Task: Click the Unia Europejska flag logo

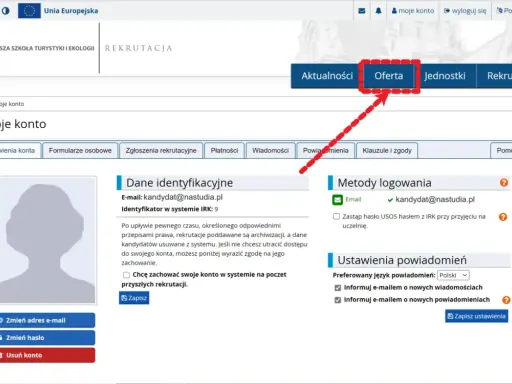Action: click(x=29, y=11)
